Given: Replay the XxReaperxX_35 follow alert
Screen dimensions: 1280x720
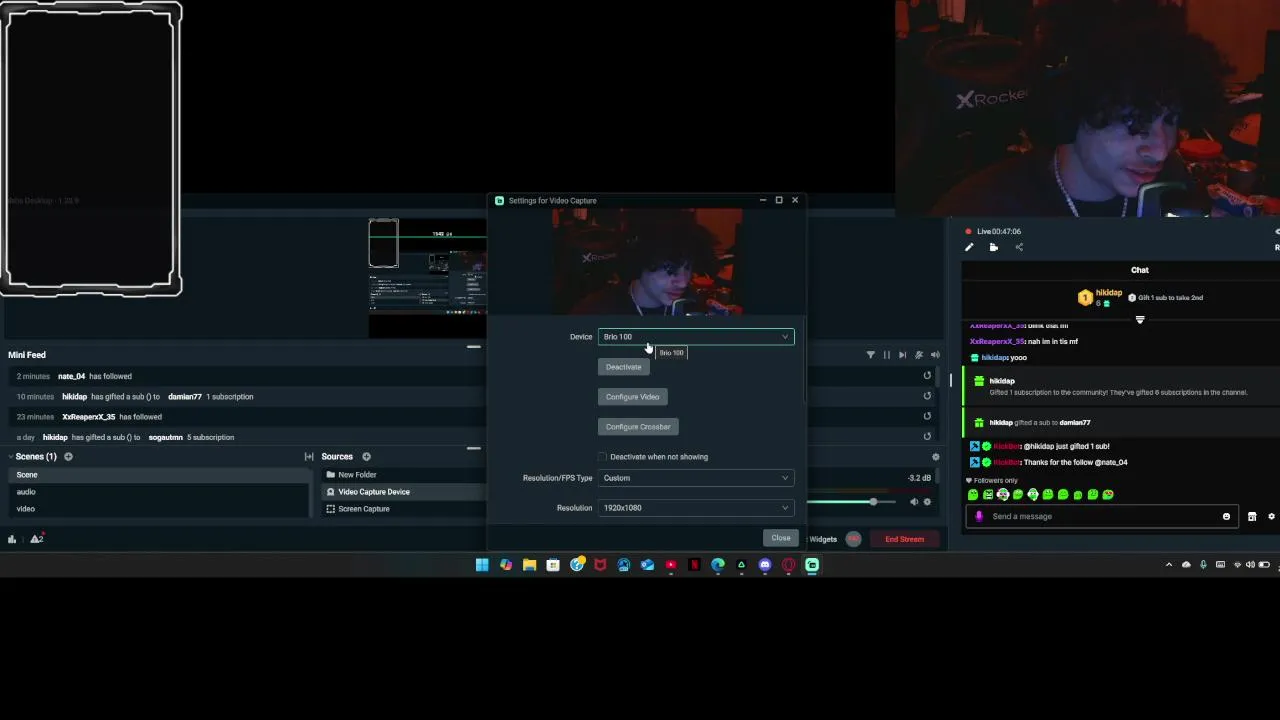Looking at the screenshot, I should pos(927,416).
